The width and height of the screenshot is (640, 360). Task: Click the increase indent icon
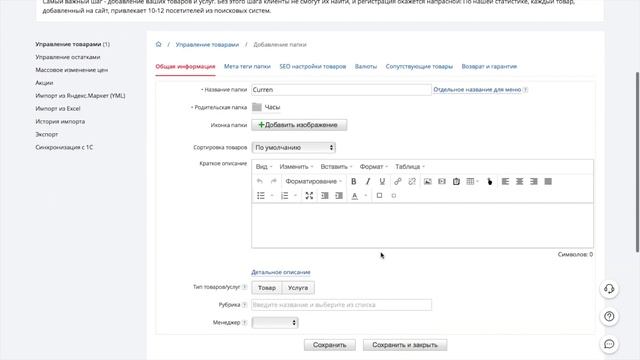pos(339,196)
